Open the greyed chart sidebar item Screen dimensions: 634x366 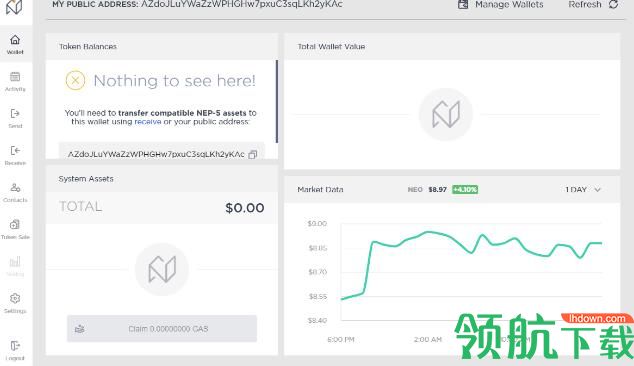coord(15,266)
